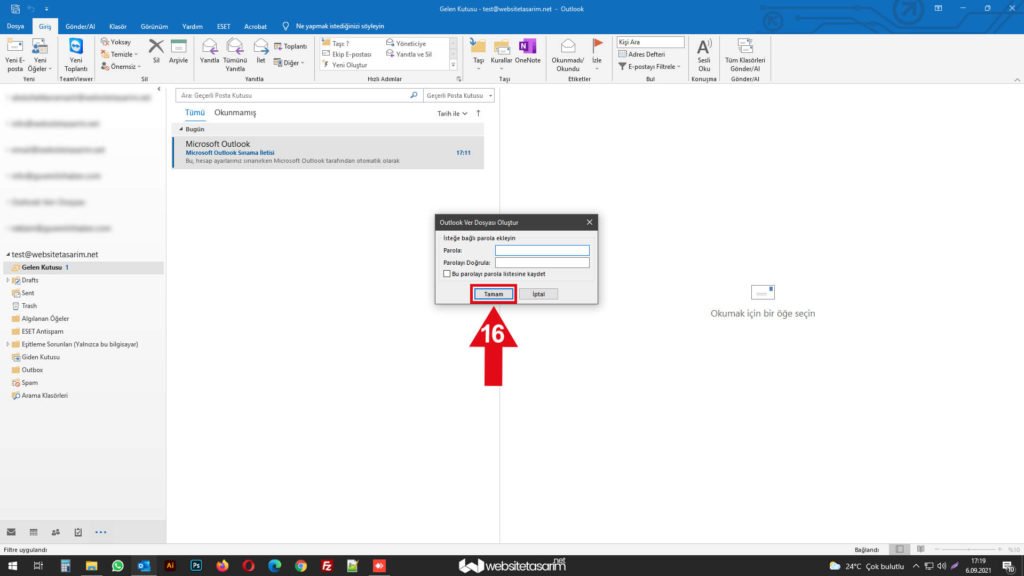This screenshot has width=1024, height=576.
Task: Enable 'Bu parolayı parola listesine kaydet' checkbox
Action: coord(446,274)
